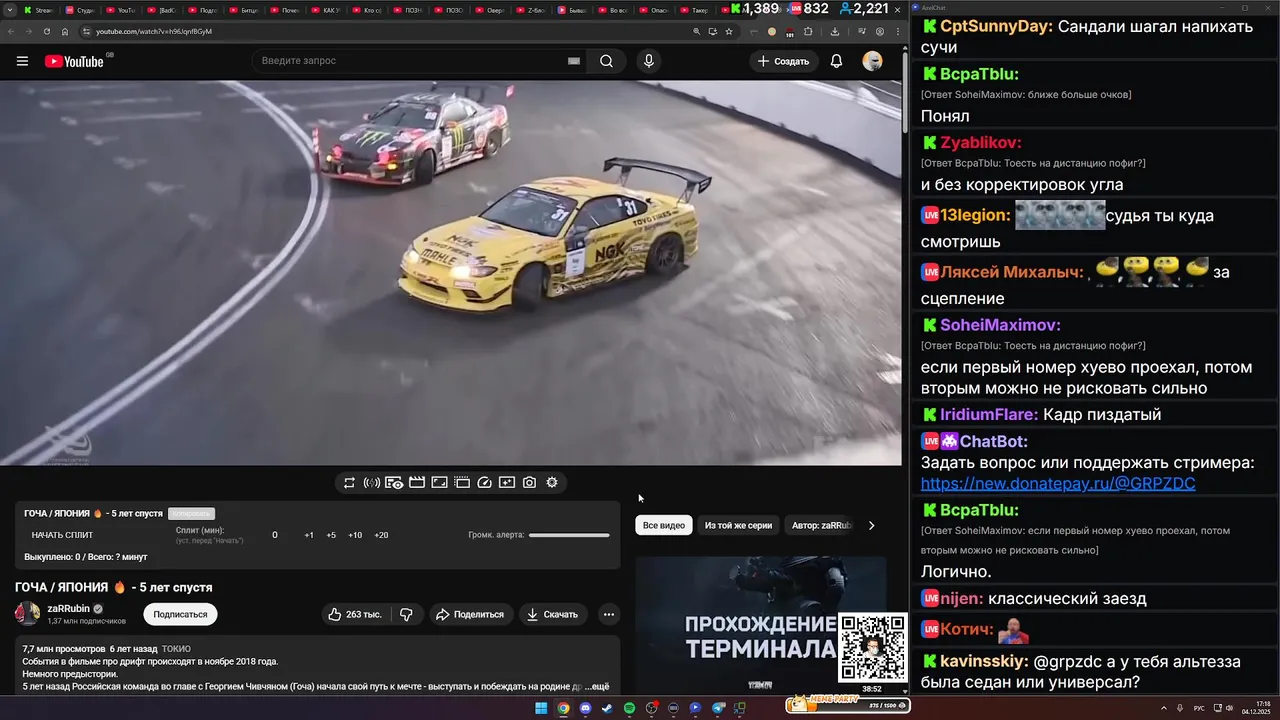Click SoheiMaximov username in chat
The height and width of the screenshot is (720, 1280).
point(1000,325)
